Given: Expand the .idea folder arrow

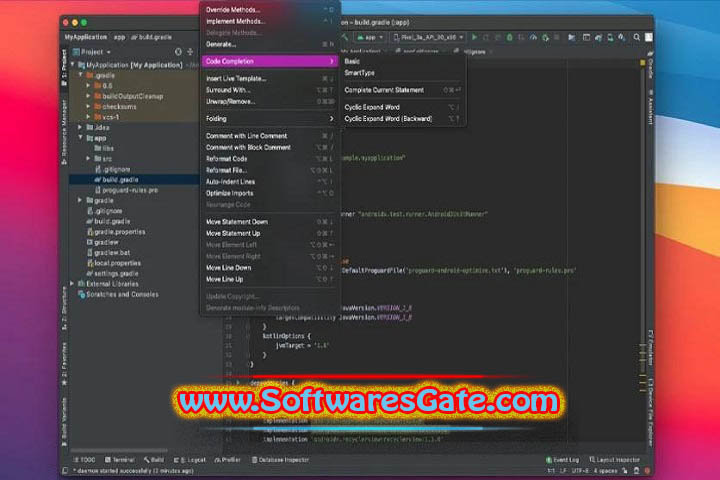Looking at the screenshot, I should (81, 127).
